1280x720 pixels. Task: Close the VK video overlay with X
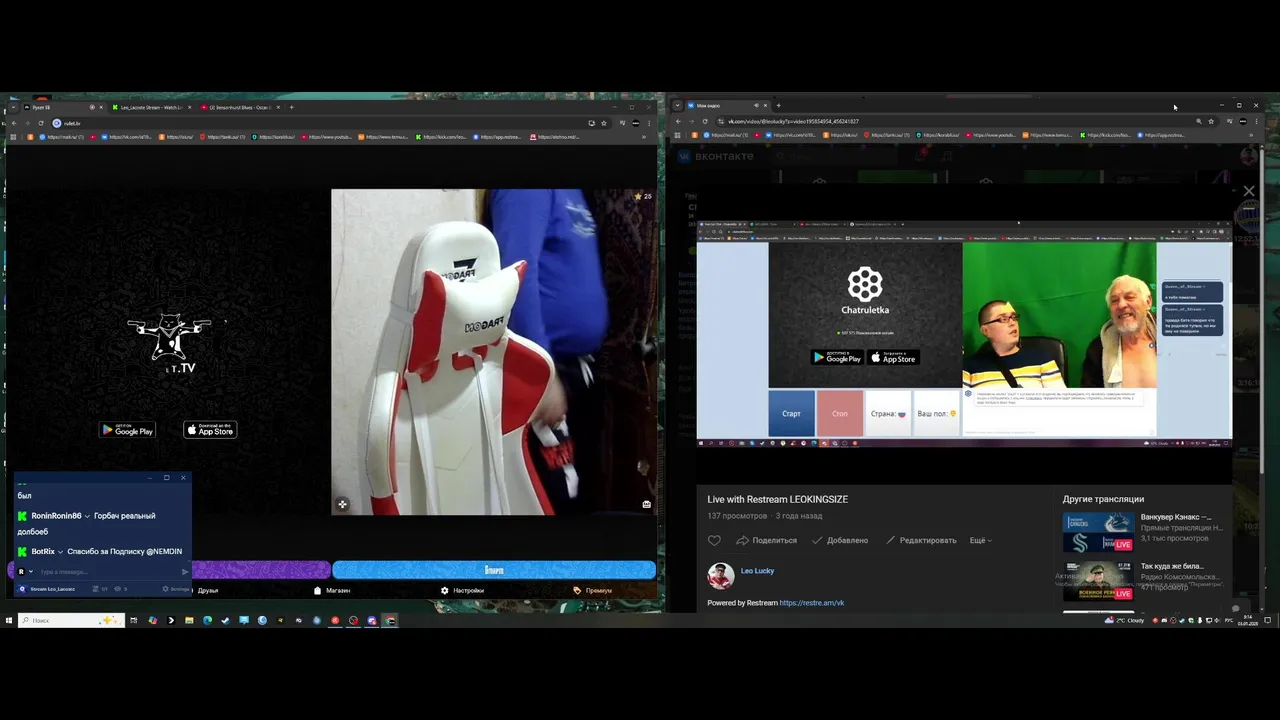1249,191
